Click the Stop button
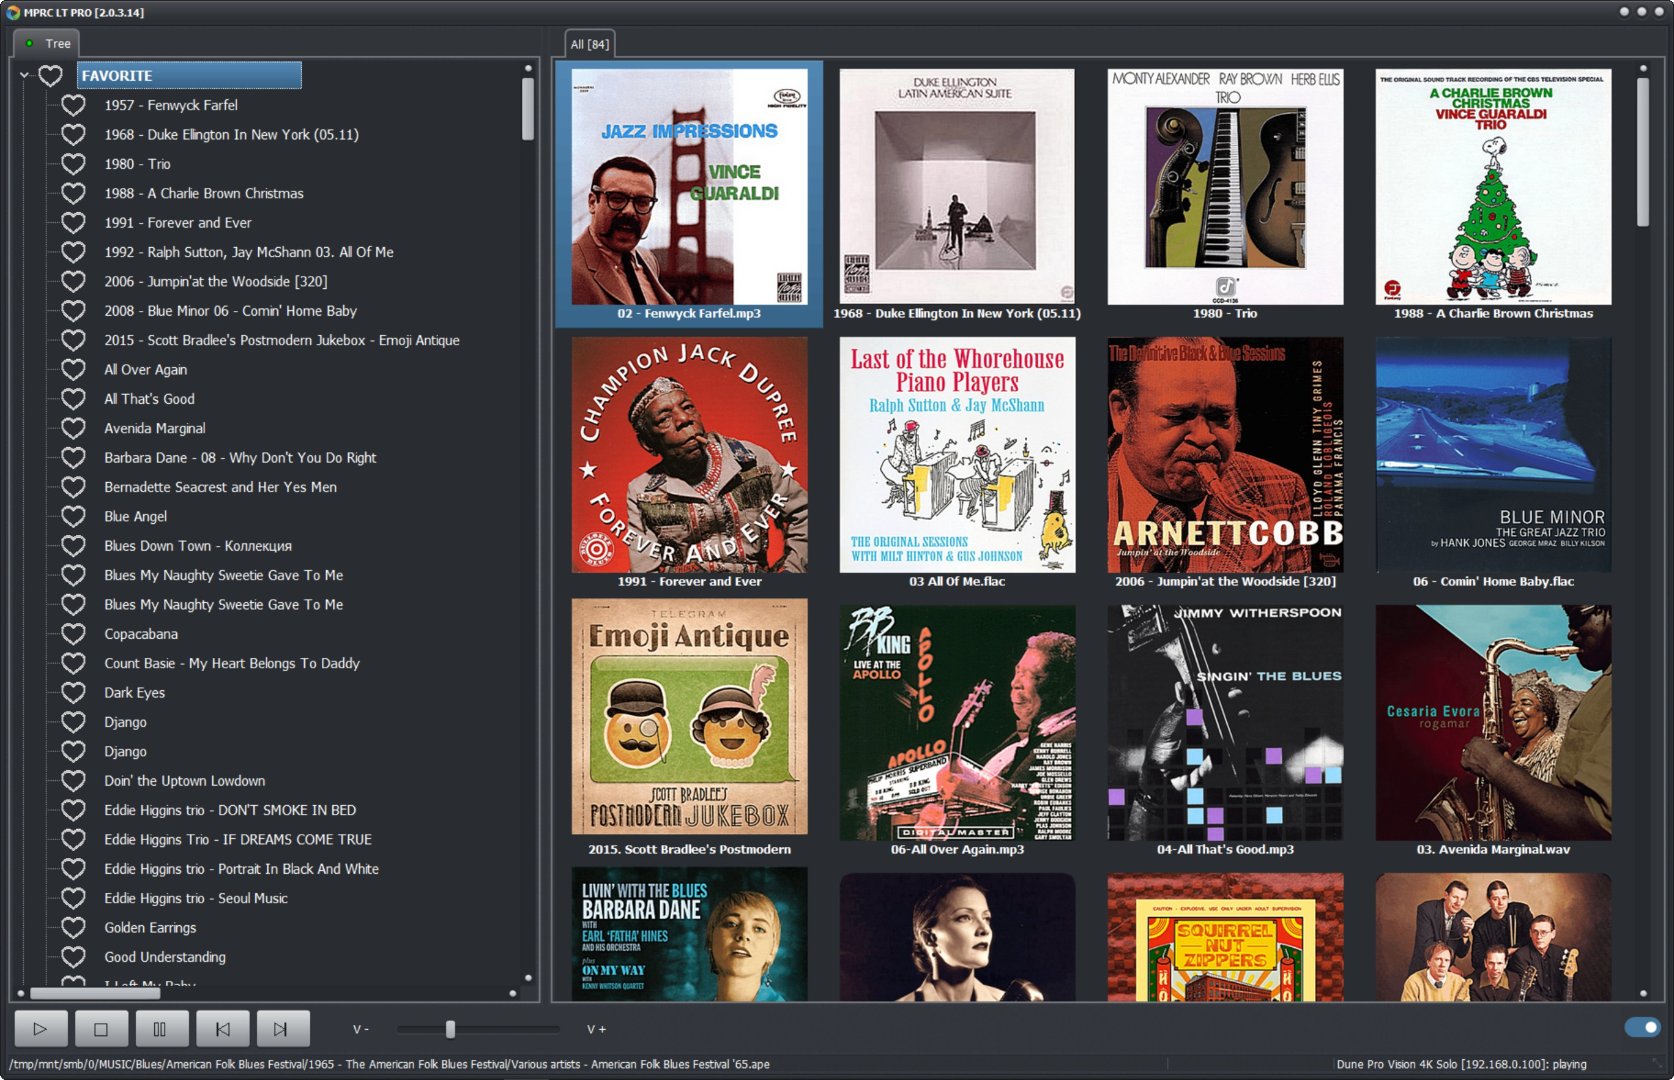The width and height of the screenshot is (1674, 1080). 100,1028
